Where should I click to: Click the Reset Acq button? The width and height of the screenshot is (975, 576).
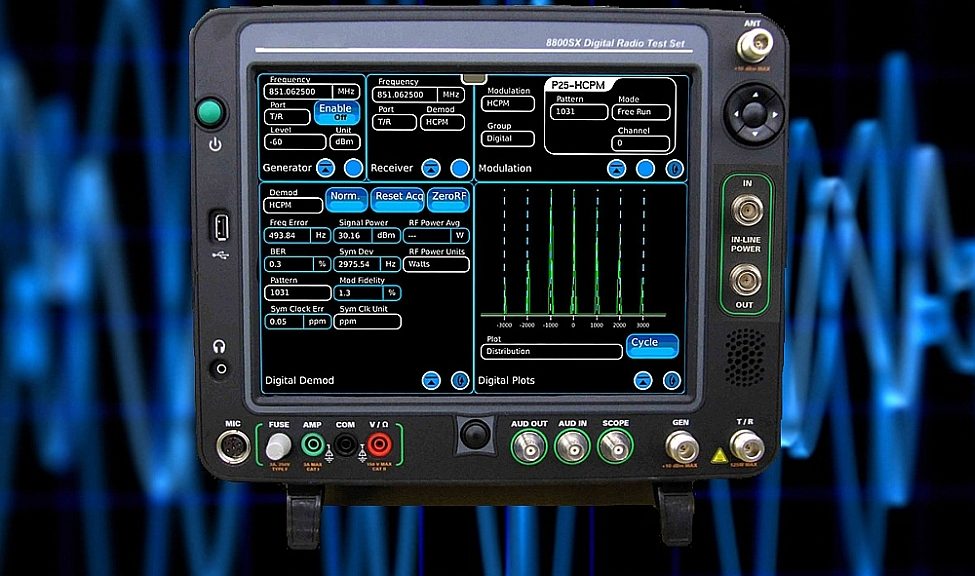[398, 196]
